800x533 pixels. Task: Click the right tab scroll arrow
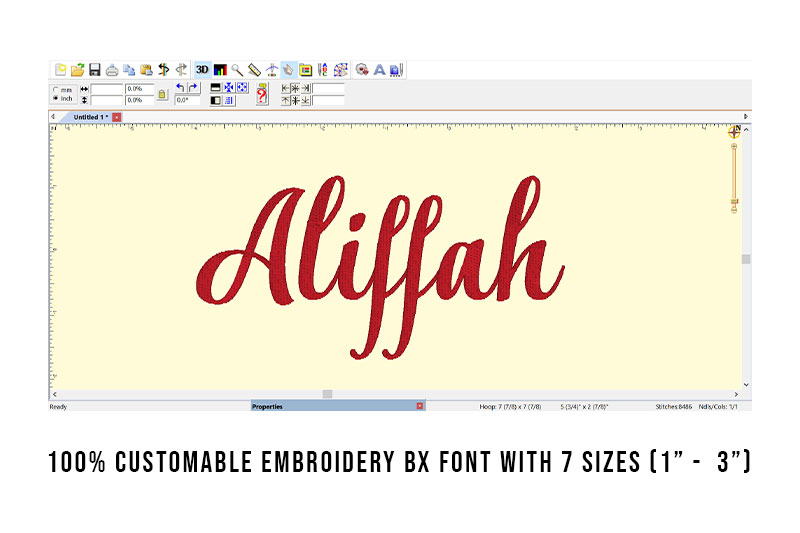pyautogui.click(x=745, y=117)
